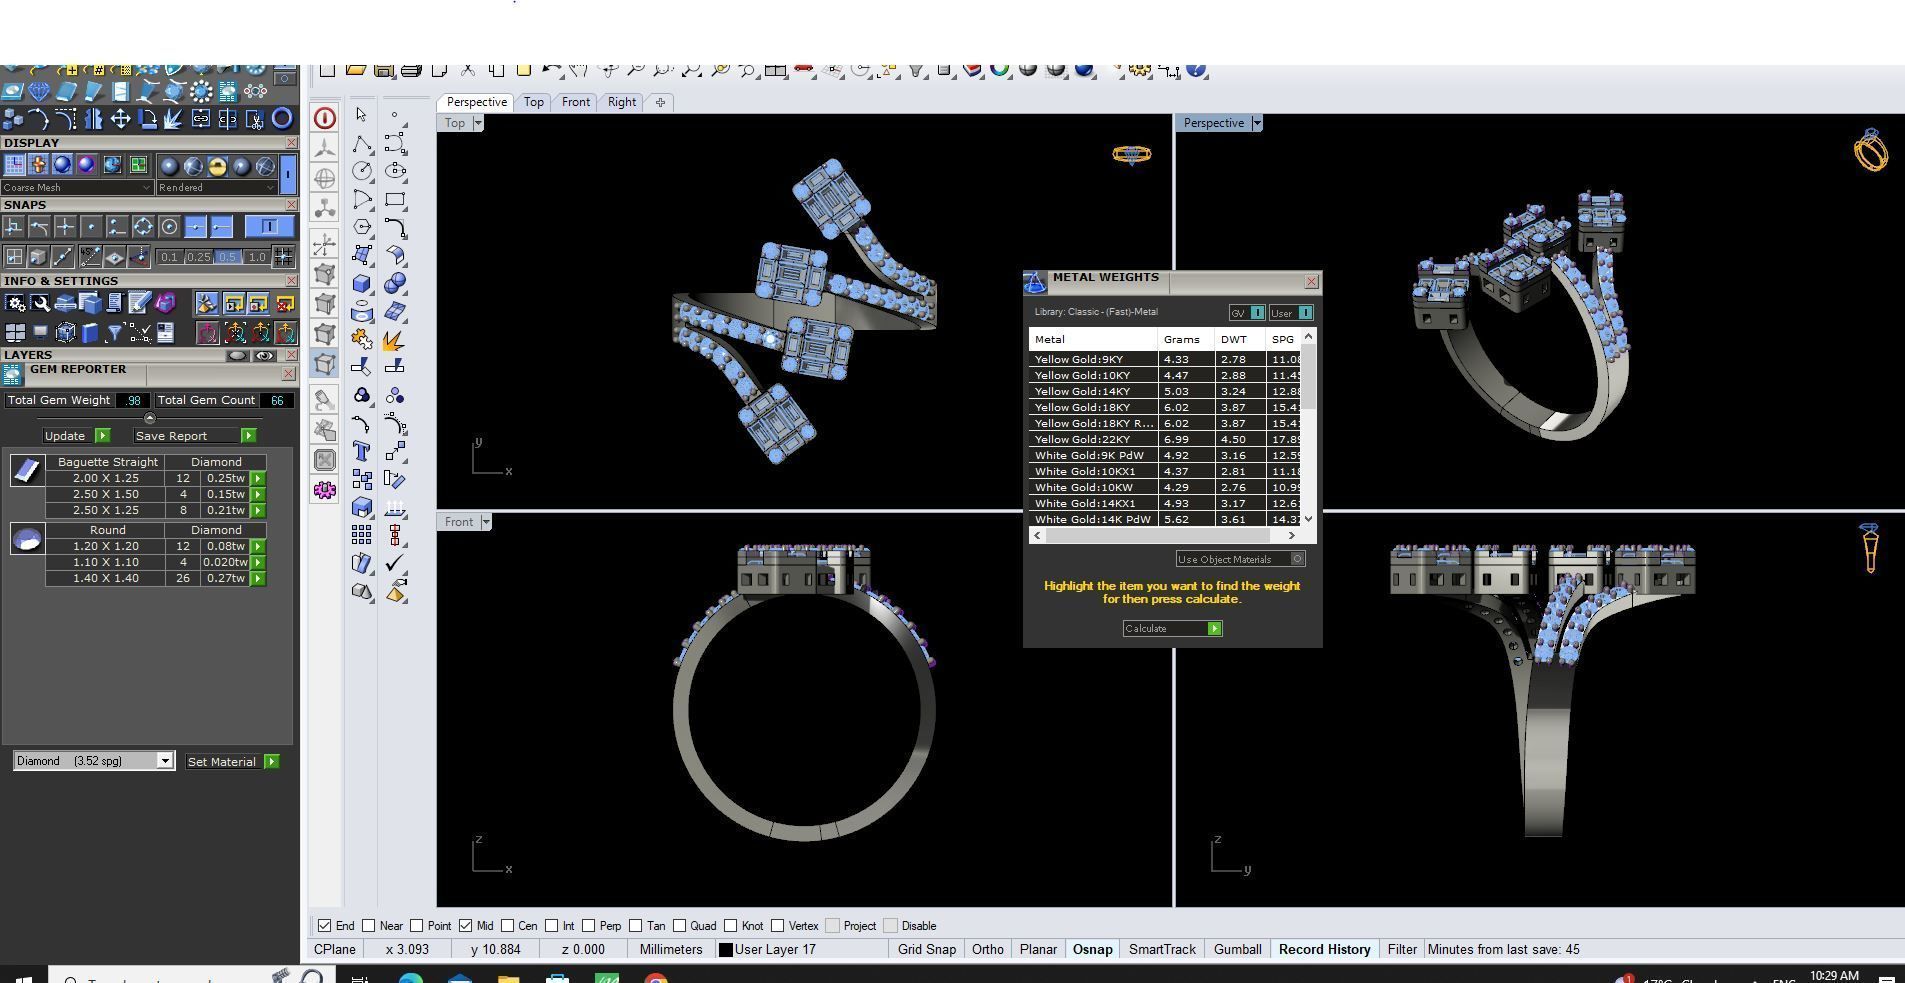Expand the 2.00 X 1.25 baguette row arrow
Screen dimensions: 1905x983
(x=258, y=479)
